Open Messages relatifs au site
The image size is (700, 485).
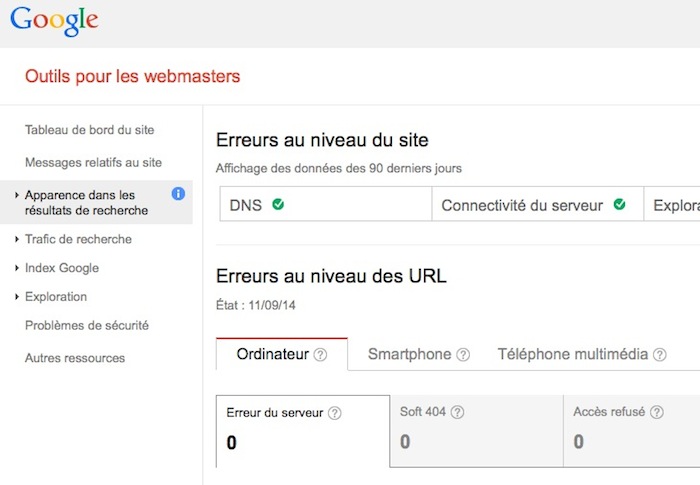pyautogui.click(x=93, y=162)
